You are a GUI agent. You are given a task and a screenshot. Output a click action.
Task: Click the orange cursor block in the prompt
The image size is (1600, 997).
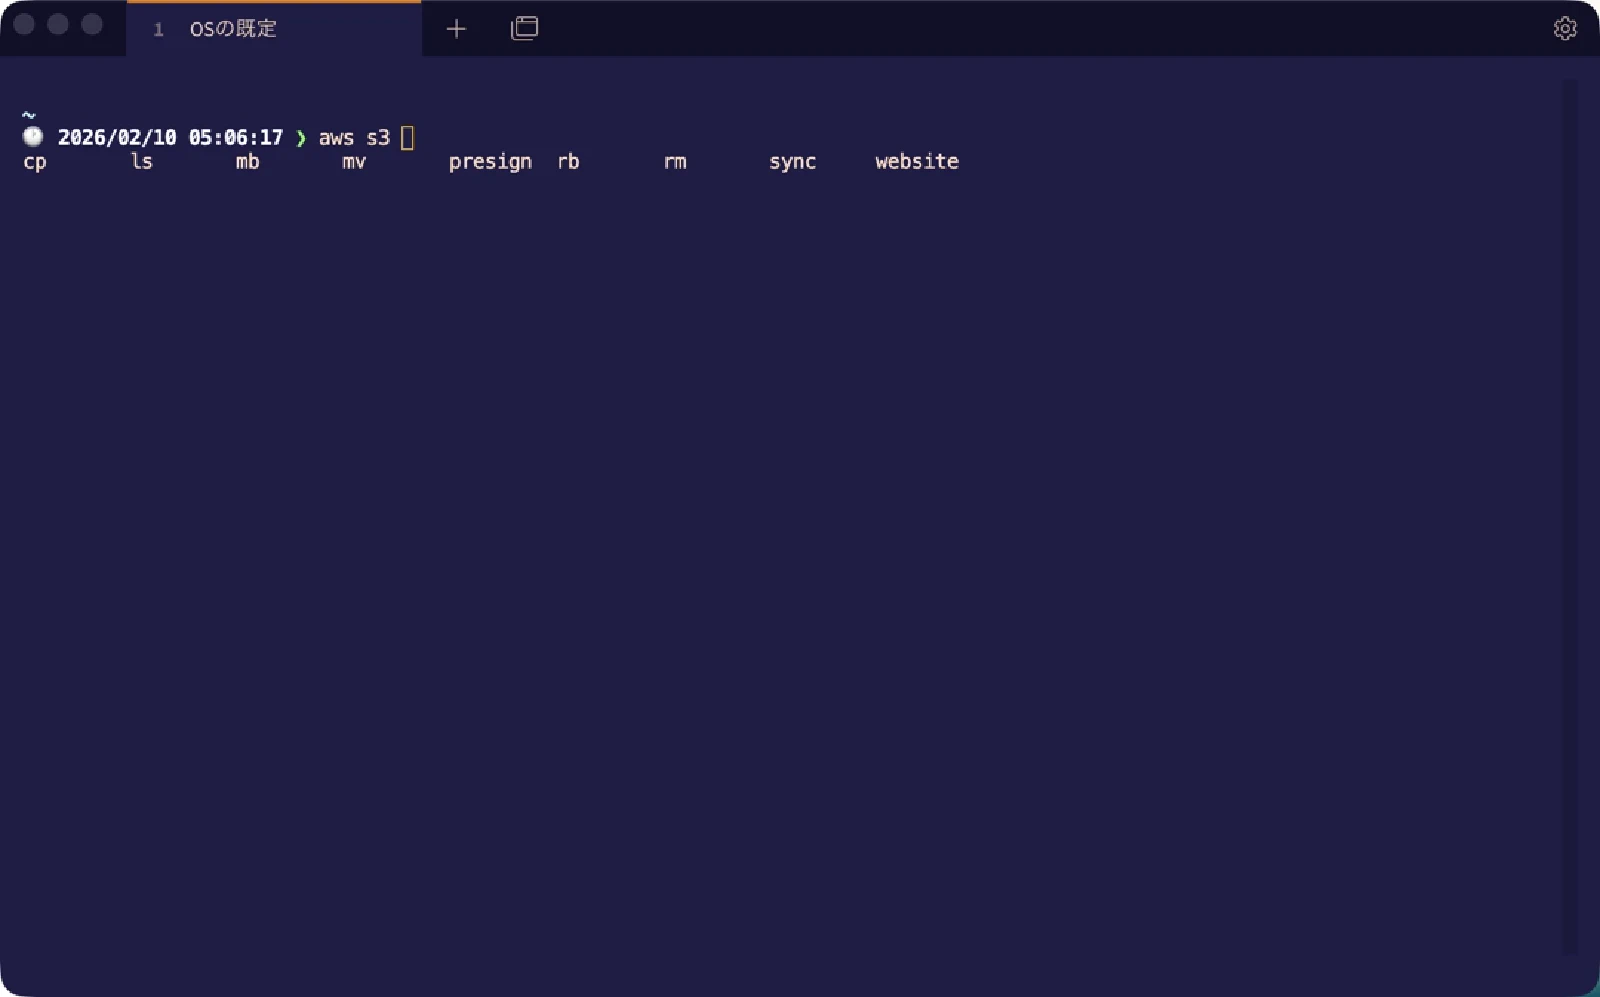pos(407,137)
